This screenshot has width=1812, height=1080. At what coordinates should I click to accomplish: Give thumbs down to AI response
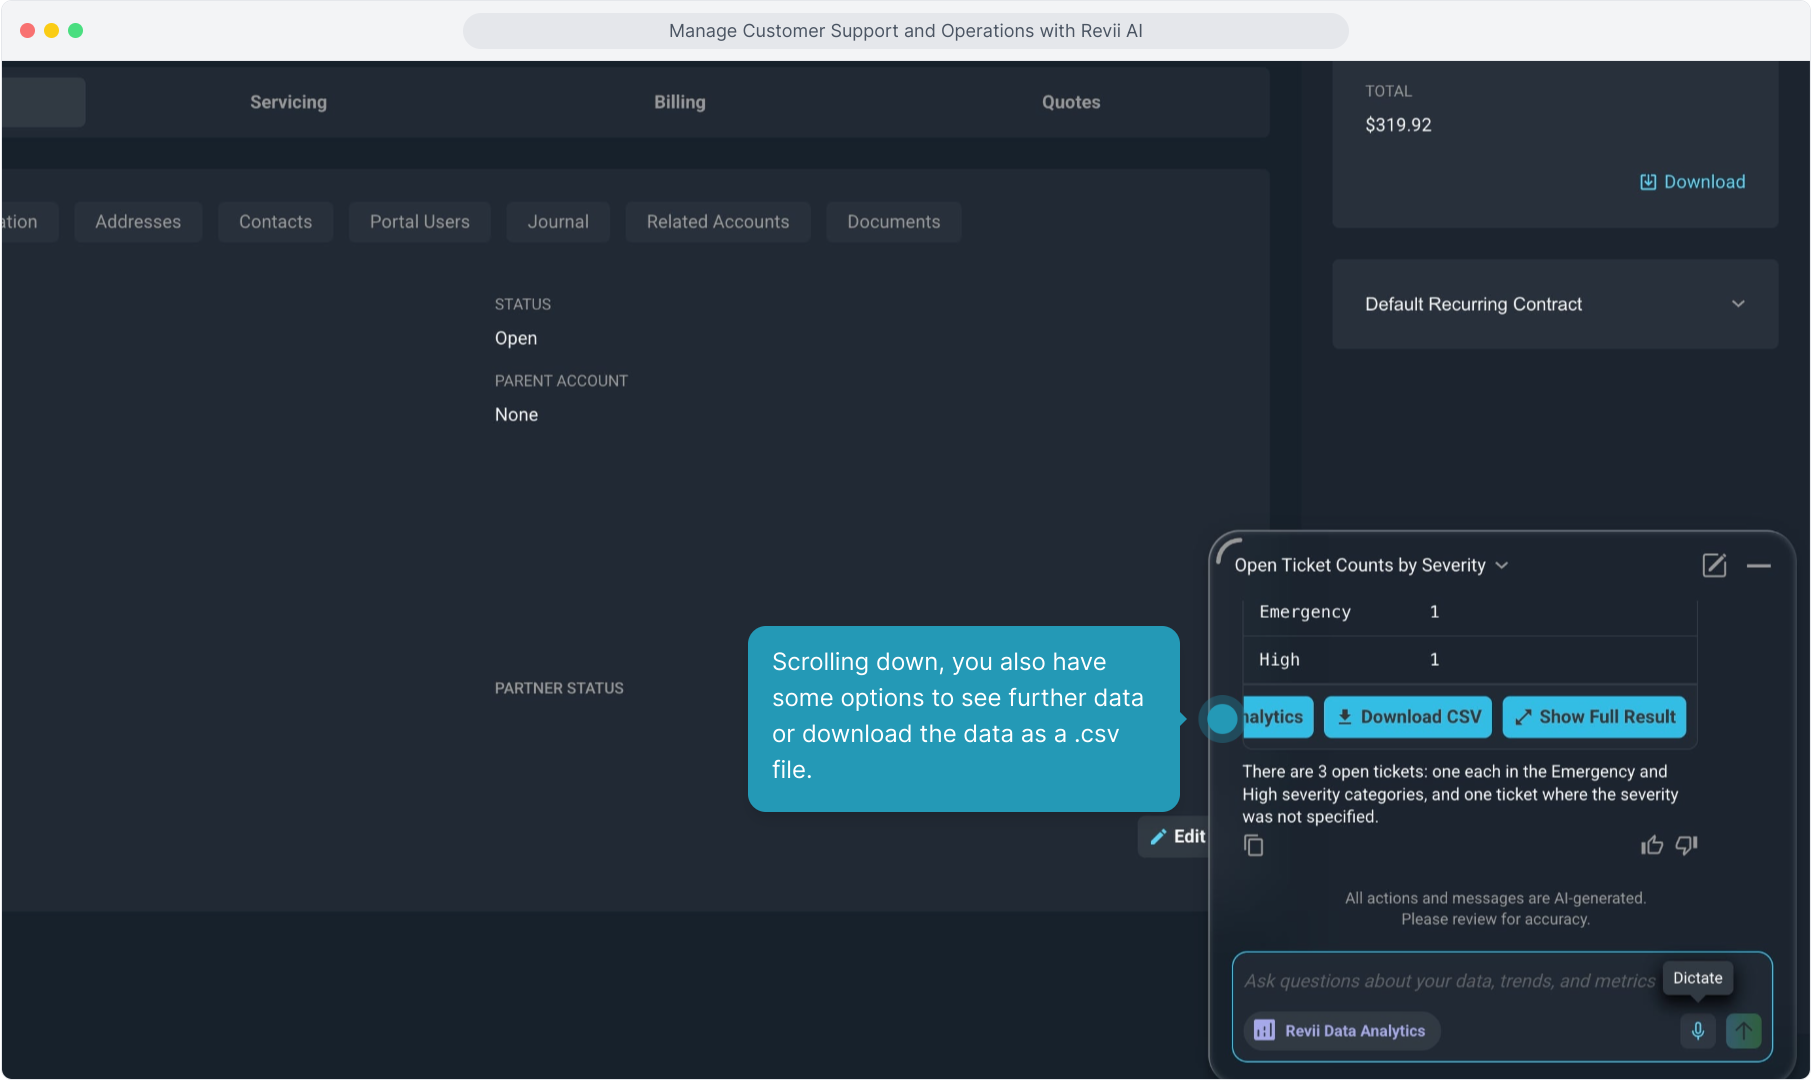1687,846
